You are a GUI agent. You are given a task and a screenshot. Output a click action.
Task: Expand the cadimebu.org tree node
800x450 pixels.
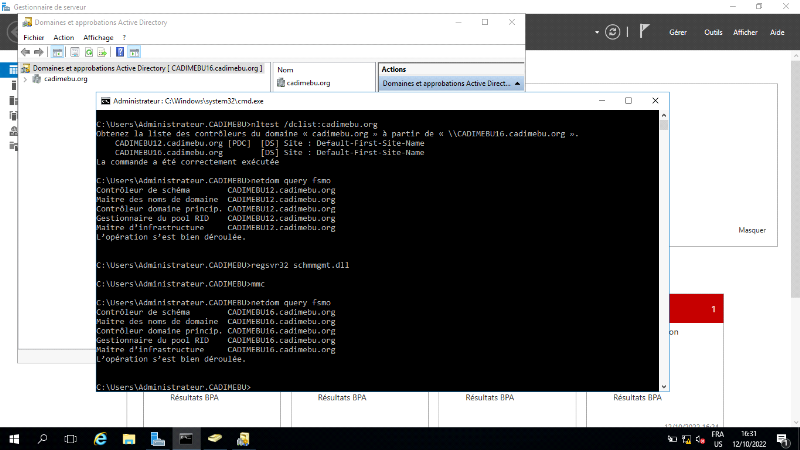click(25, 79)
